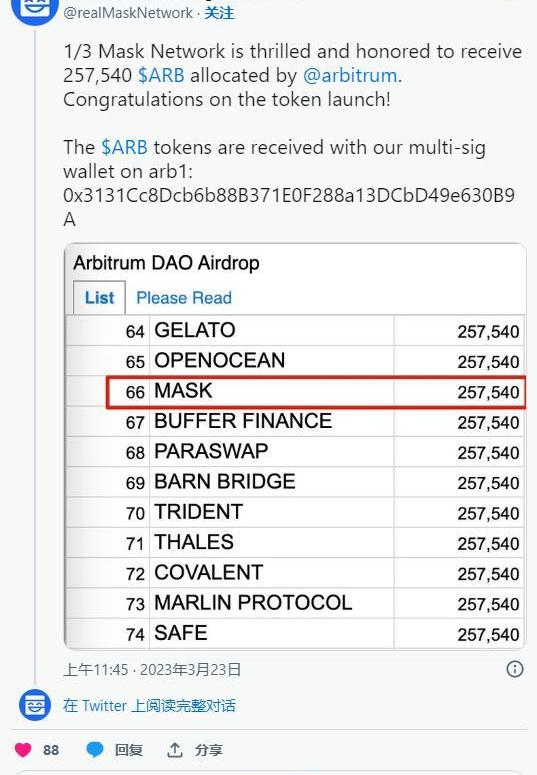Click the GELATO row in table

[295, 331]
